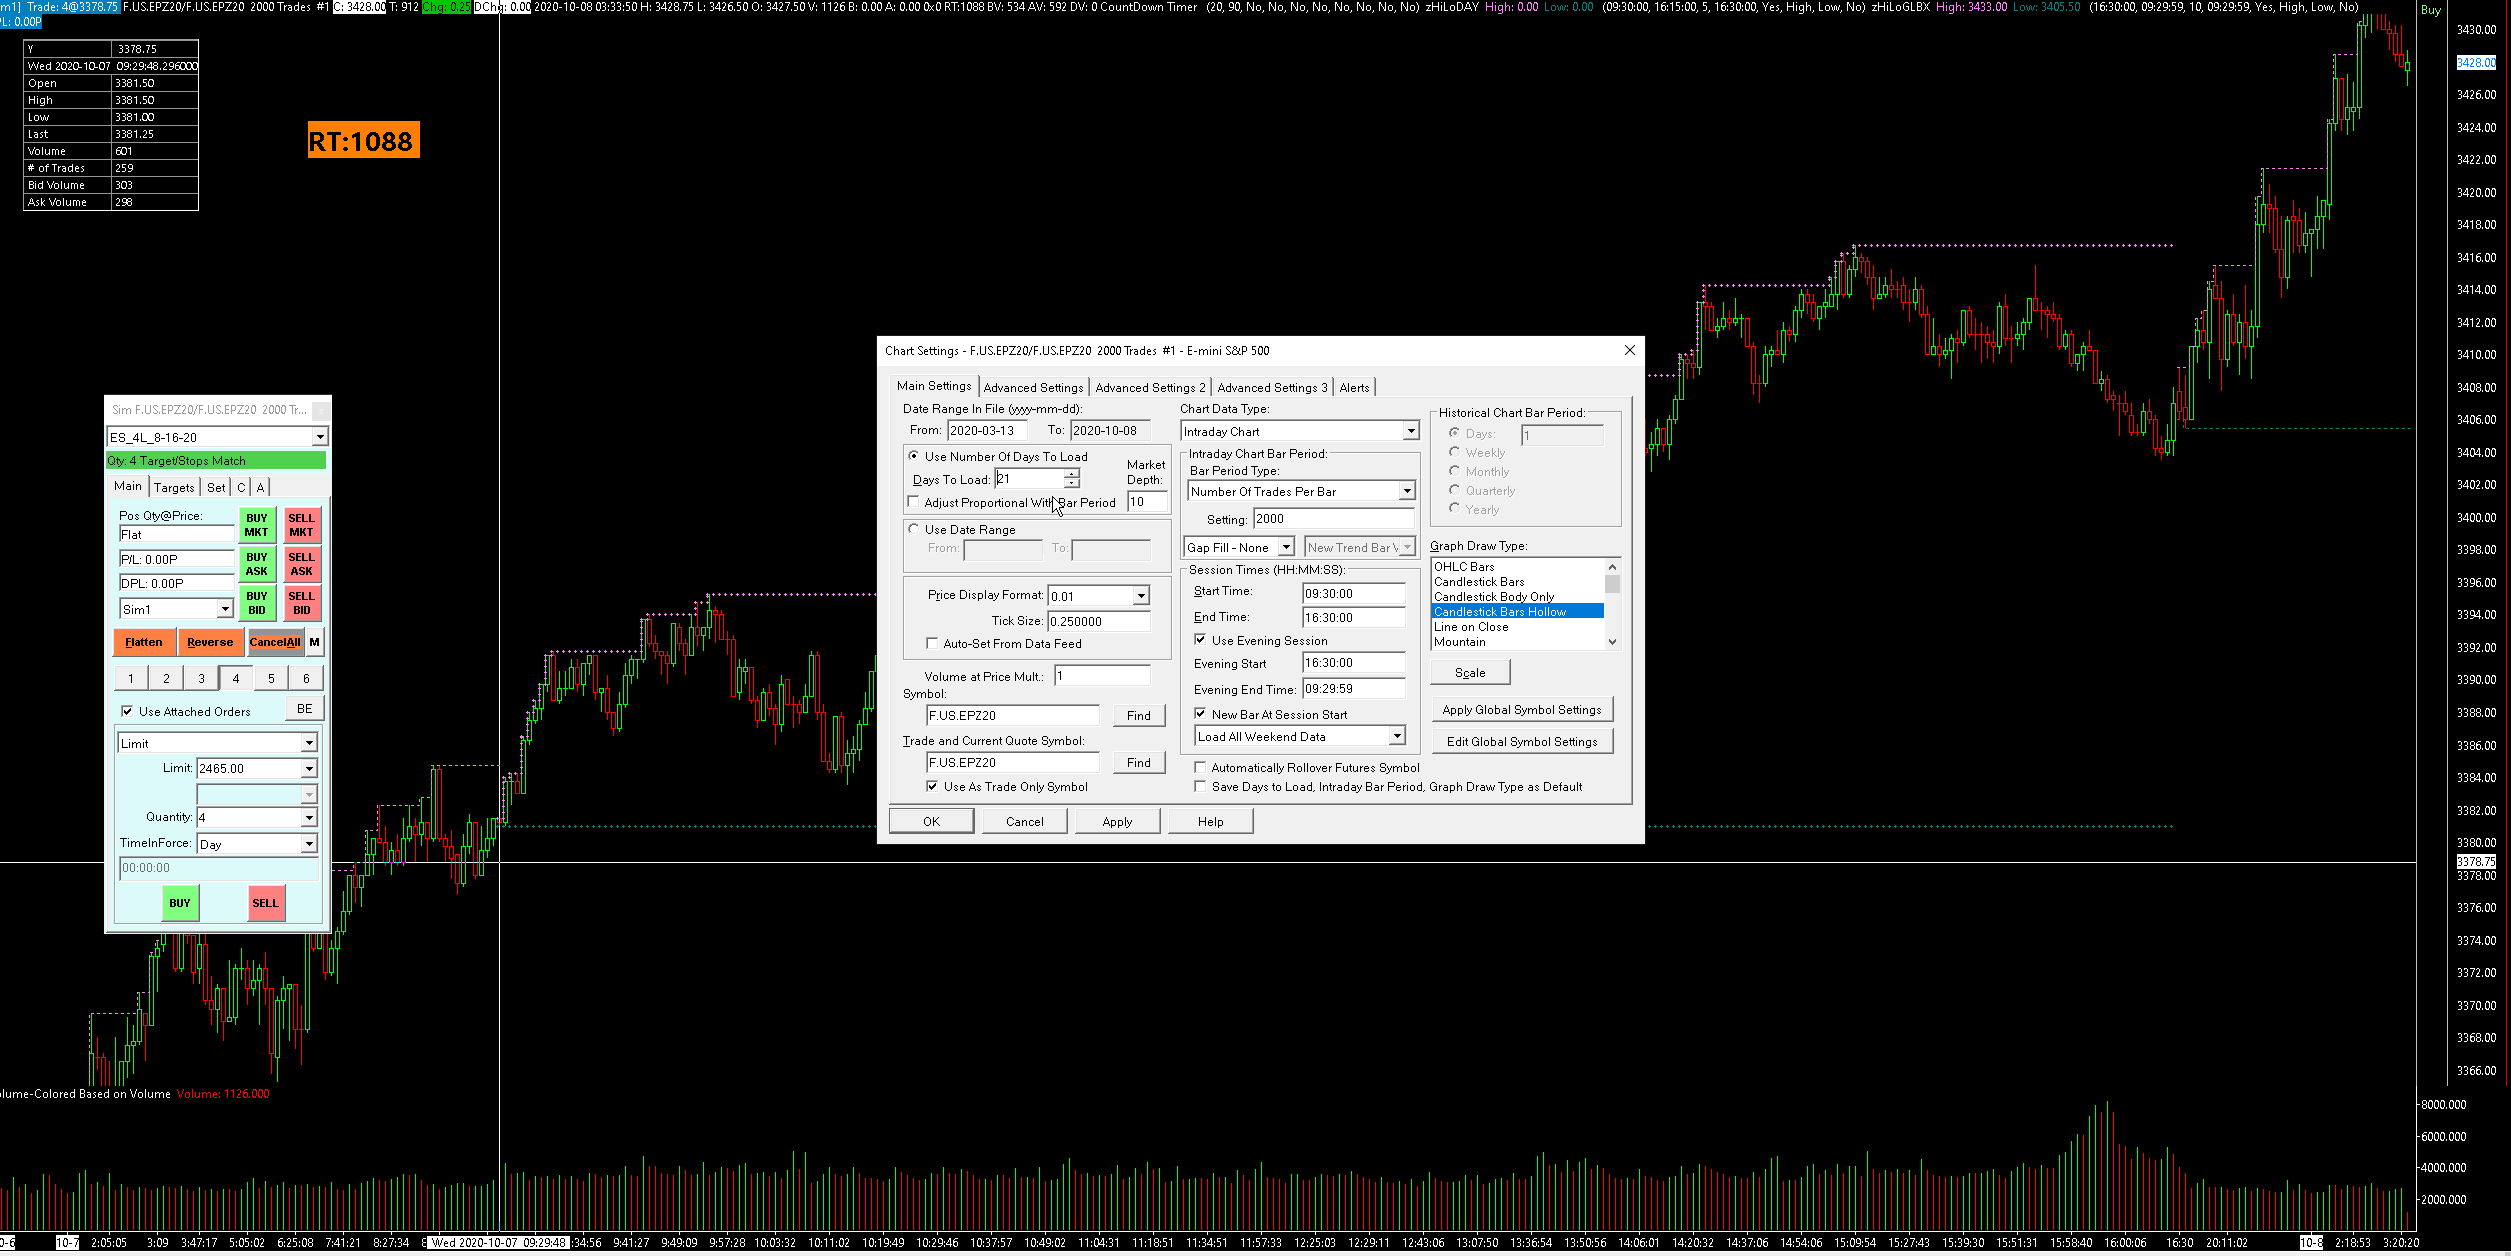Open the Targets tab in trade window

click(174, 487)
